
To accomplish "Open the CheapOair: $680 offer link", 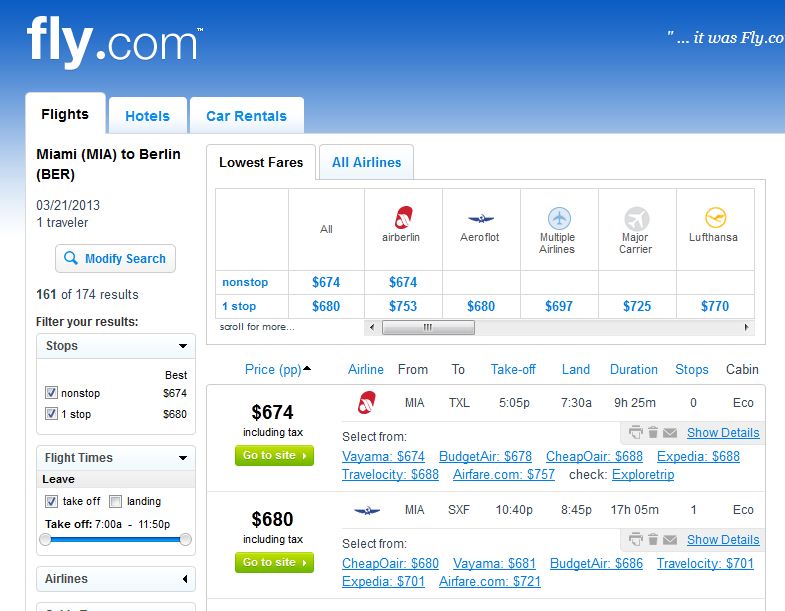I will (390, 563).
